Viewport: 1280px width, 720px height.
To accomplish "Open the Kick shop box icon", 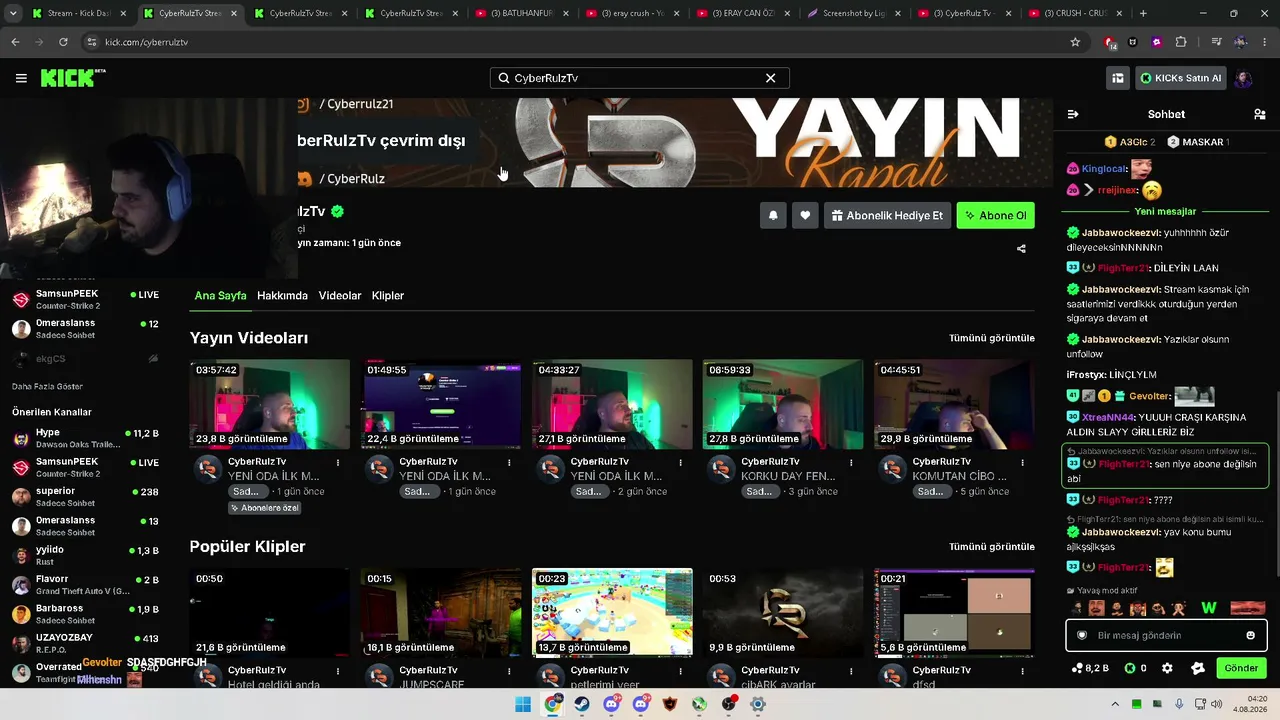I will tap(1118, 78).
